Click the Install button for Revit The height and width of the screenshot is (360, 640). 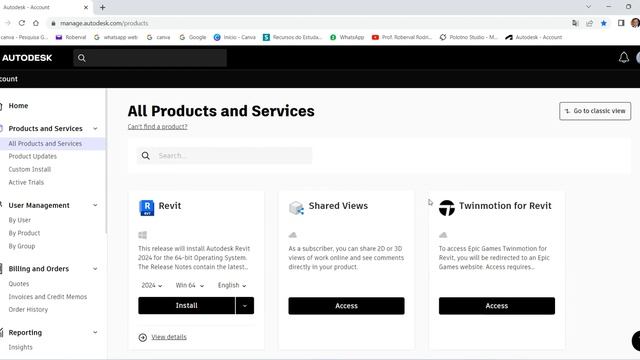point(187,306)
